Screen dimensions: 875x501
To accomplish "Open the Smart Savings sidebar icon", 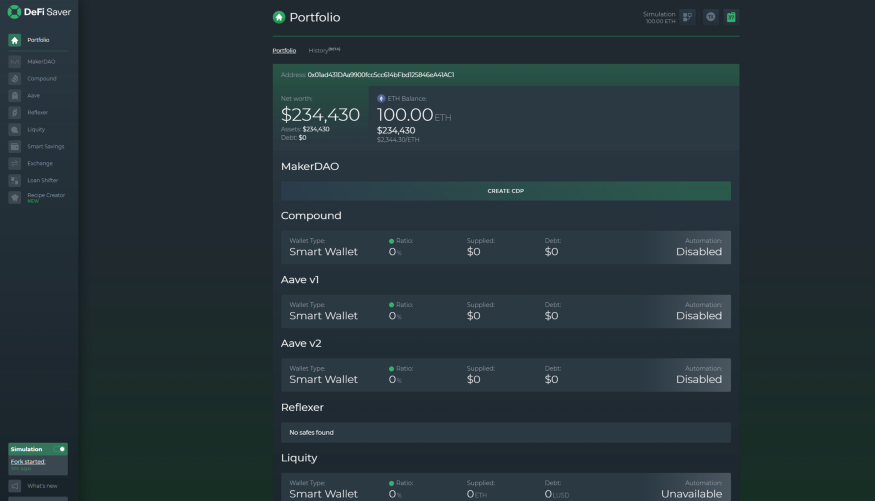I will tap(15, 146).
